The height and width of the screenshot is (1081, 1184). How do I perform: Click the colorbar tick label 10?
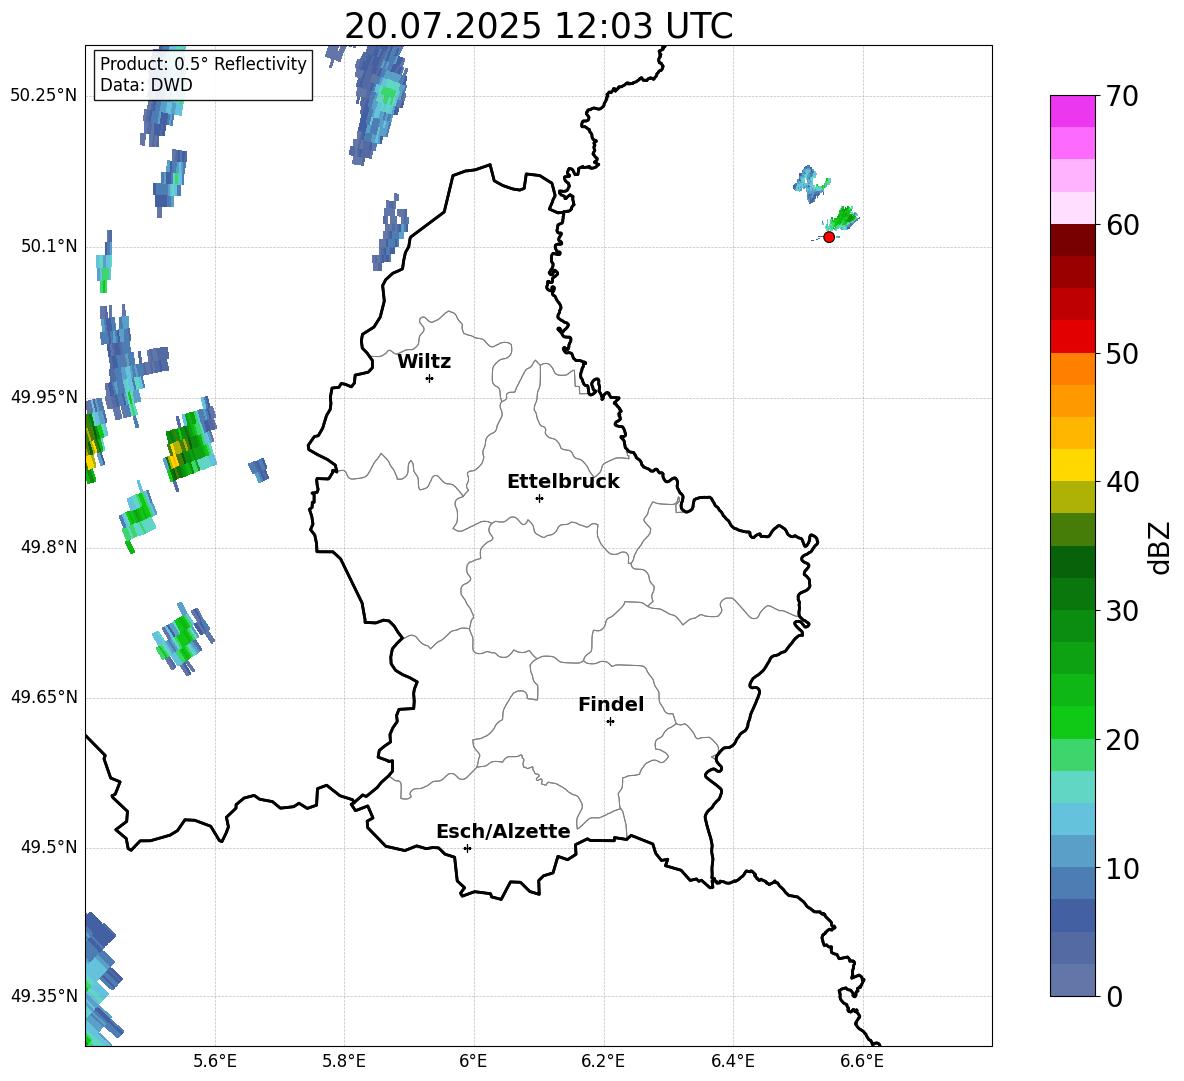point(1122,868)
